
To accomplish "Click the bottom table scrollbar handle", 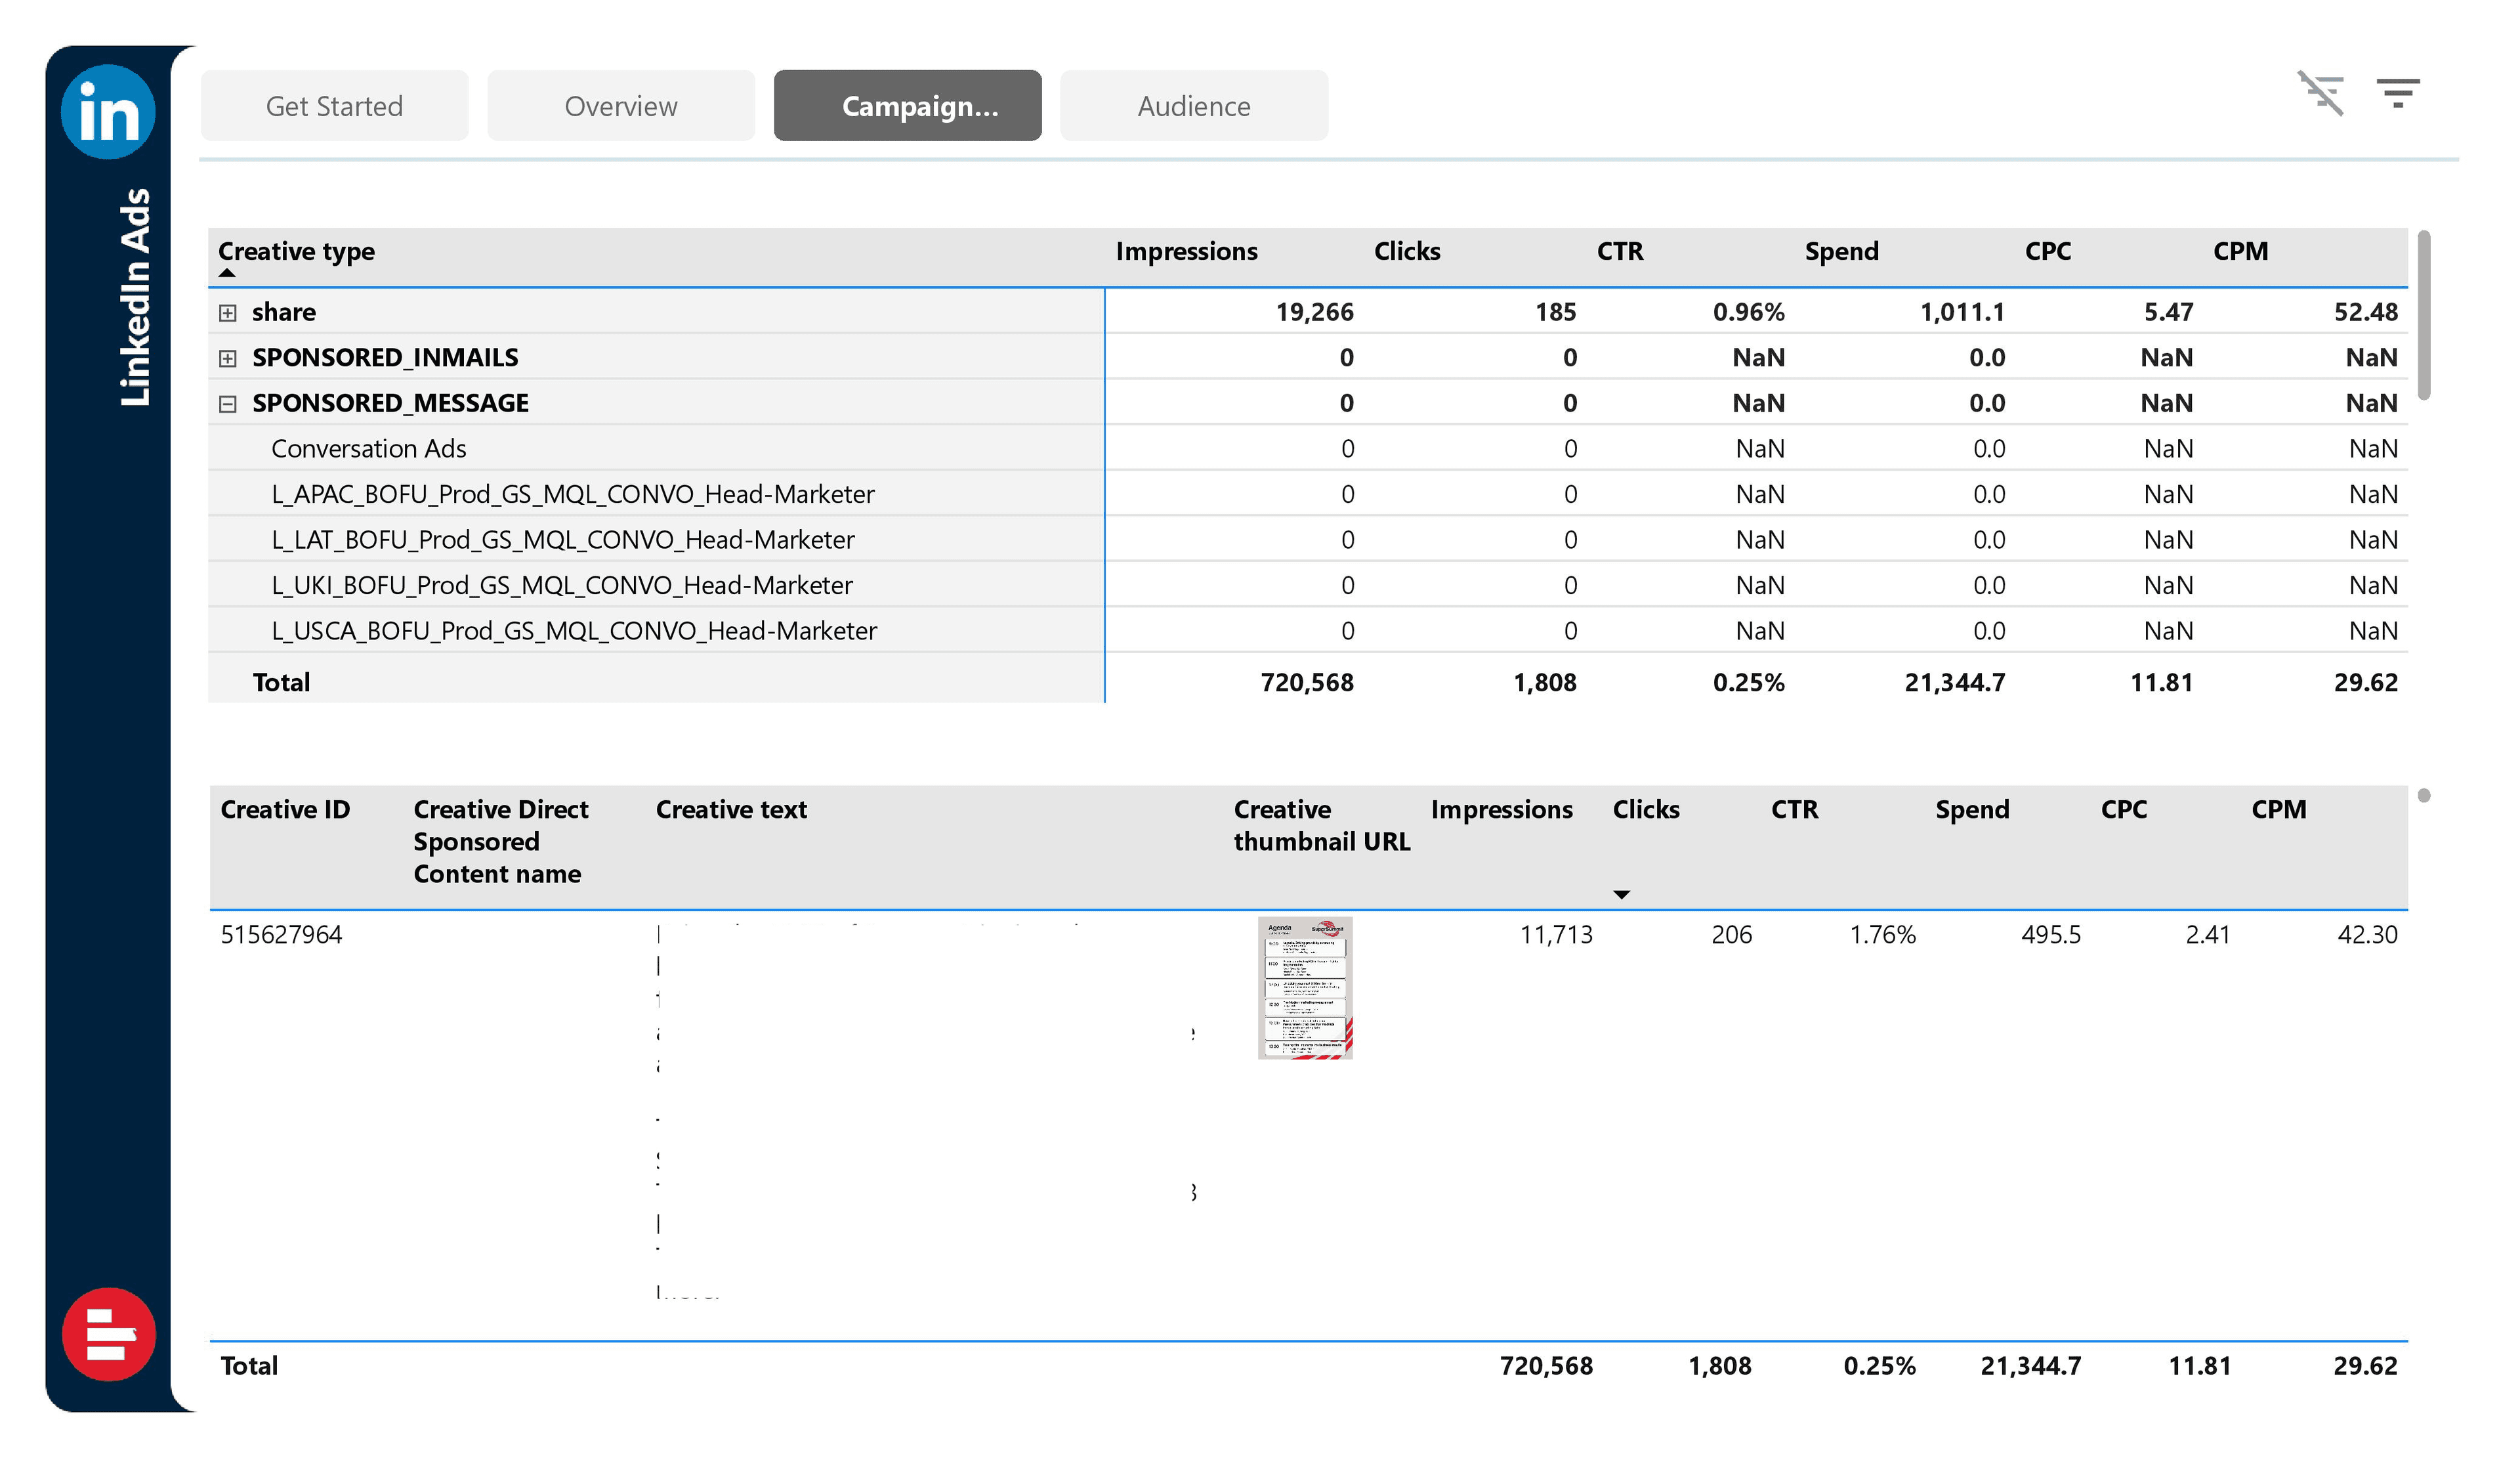I will [x=2423, y=796].
